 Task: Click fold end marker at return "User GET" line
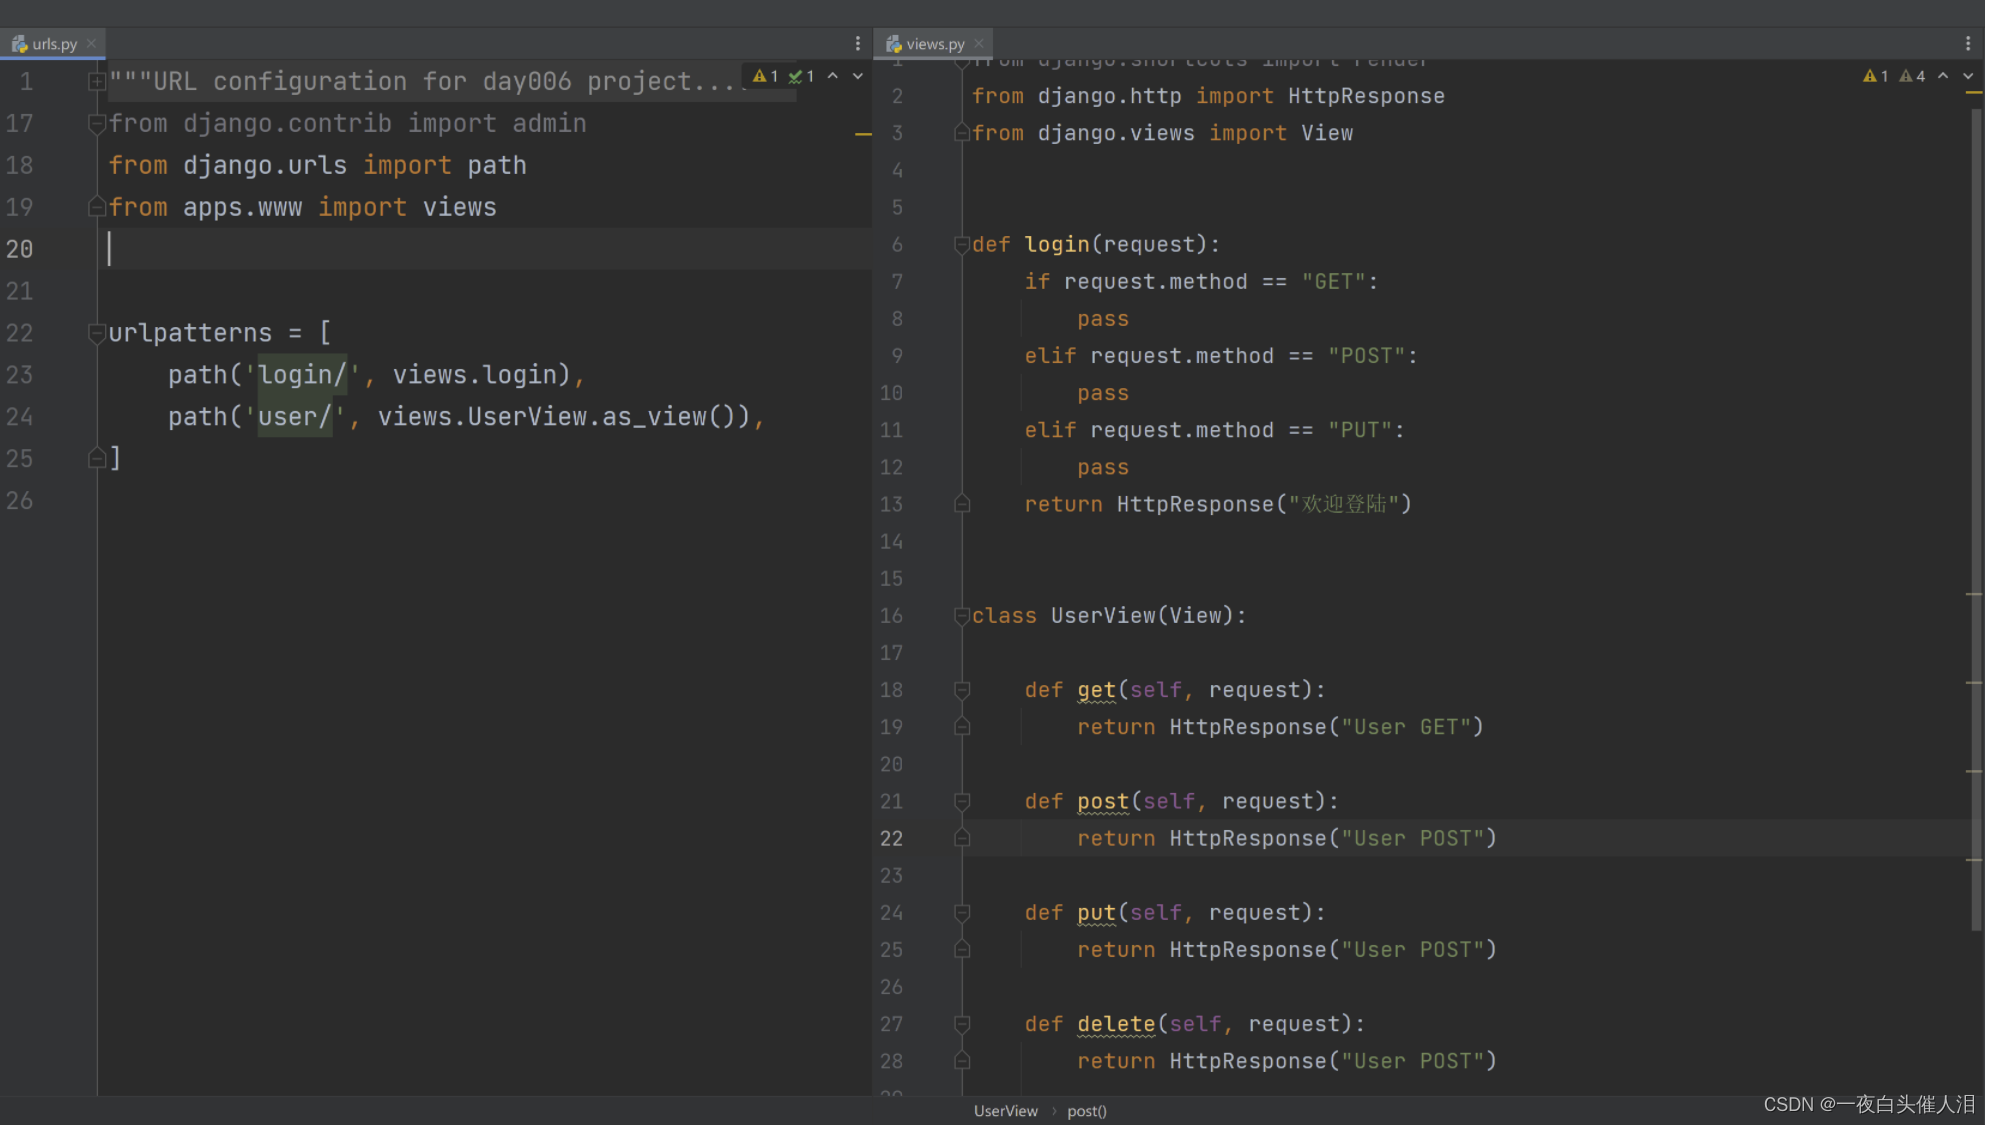961,727
